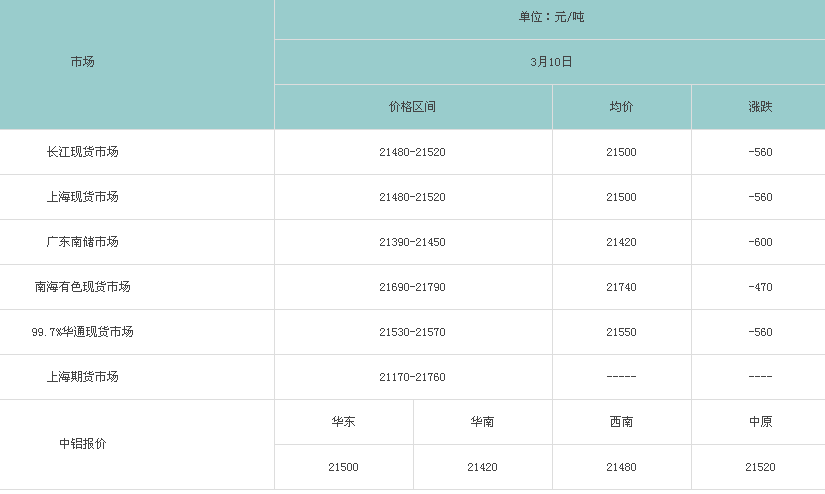Select the 99.7%华通现货市场 row label

point(83,332)
